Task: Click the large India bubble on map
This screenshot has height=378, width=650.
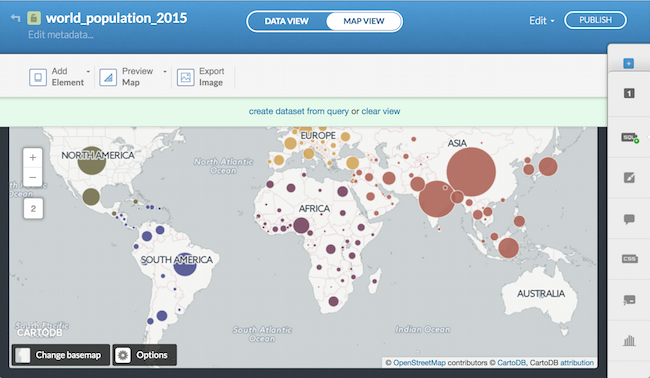Action: (437, 199)
